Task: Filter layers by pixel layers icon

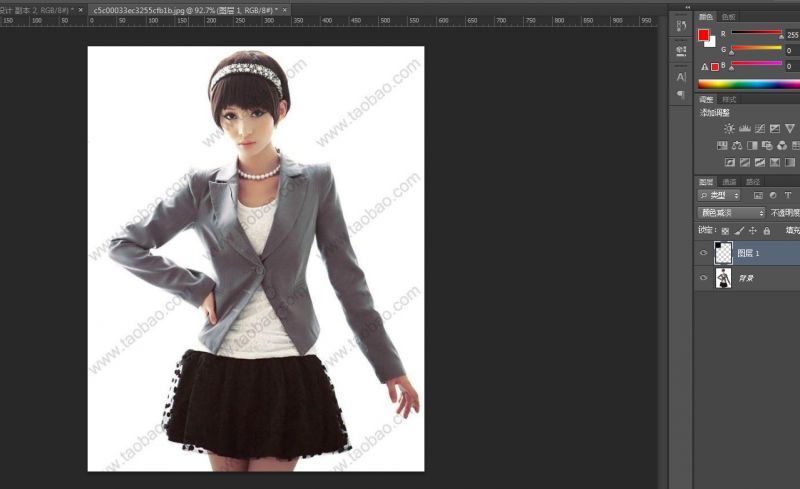Action: [758, 196]
